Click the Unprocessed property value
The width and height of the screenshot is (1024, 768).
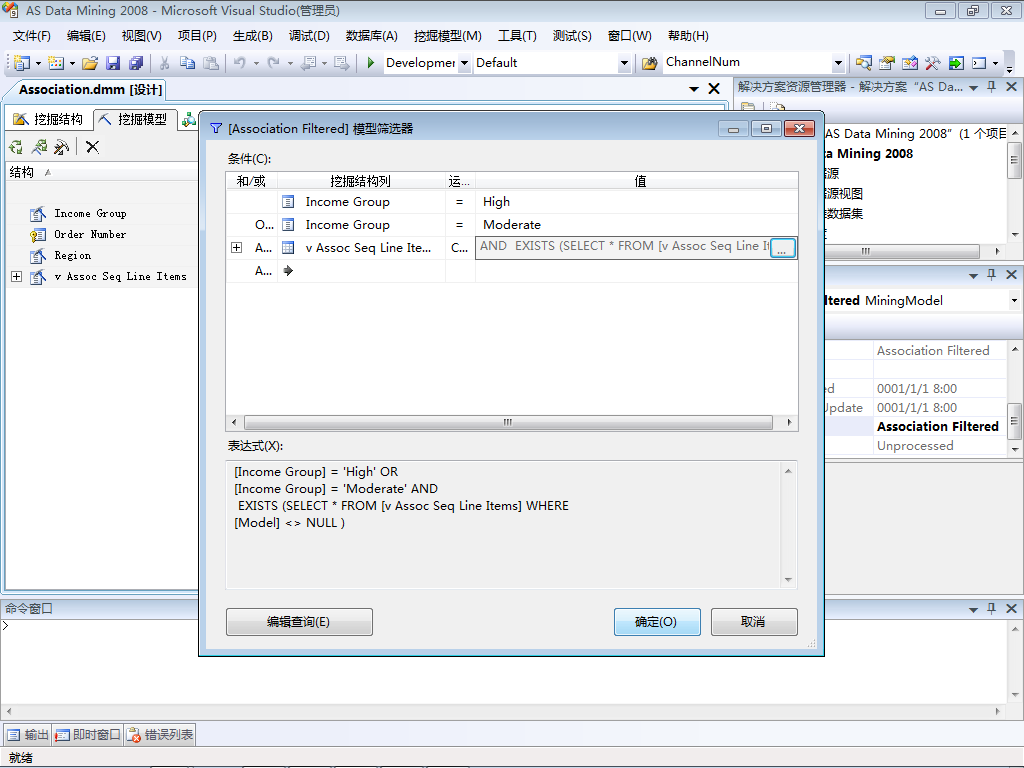click(x=915, y=445)
